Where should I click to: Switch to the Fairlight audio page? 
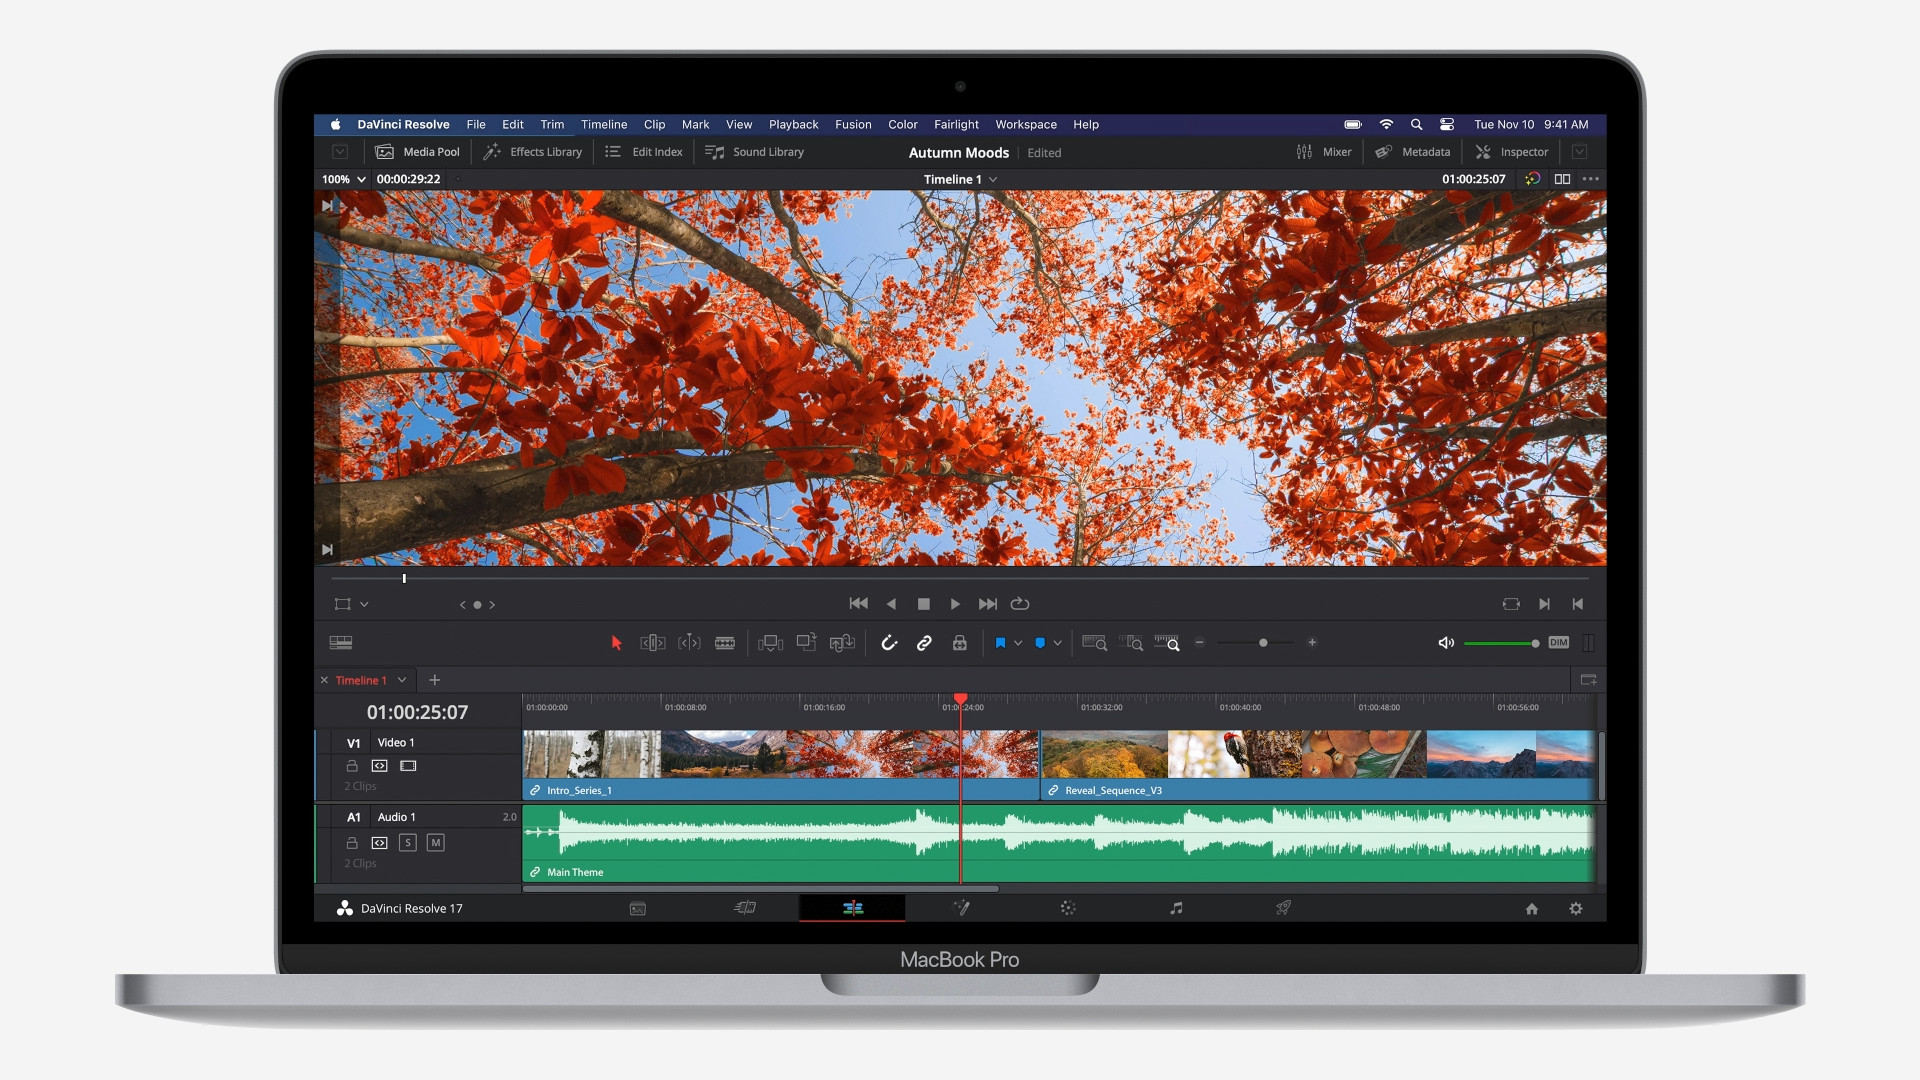click(1176, 908)
